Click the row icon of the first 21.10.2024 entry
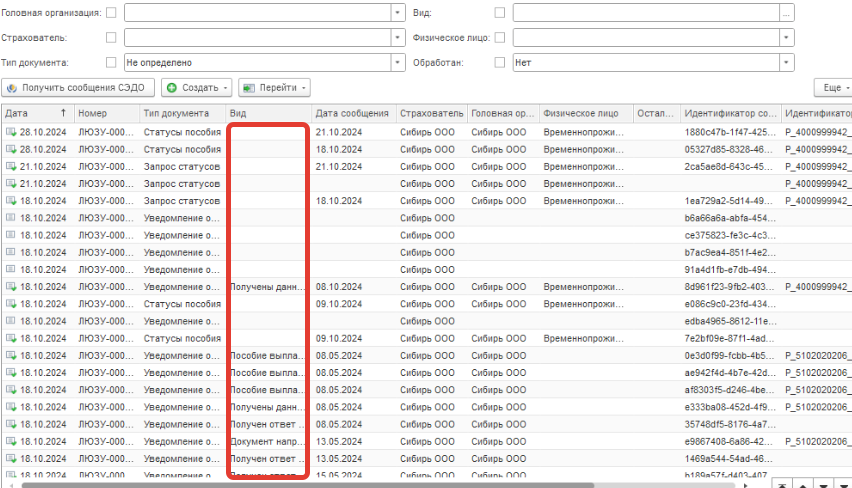 [x=11, y=166]
